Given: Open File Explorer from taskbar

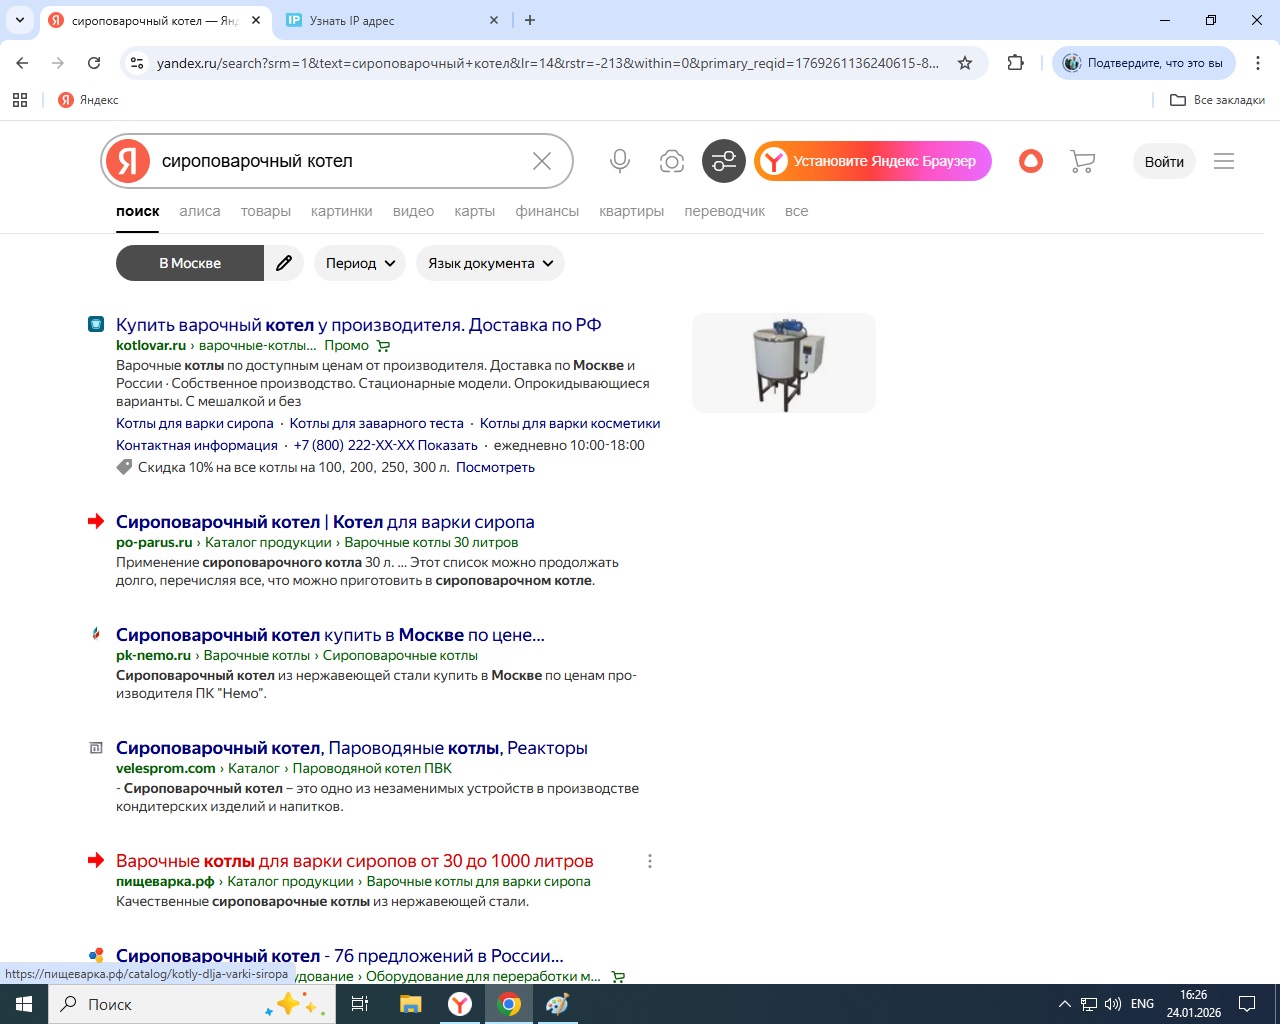Looking at the screenshot, I should coord(410,1004).
